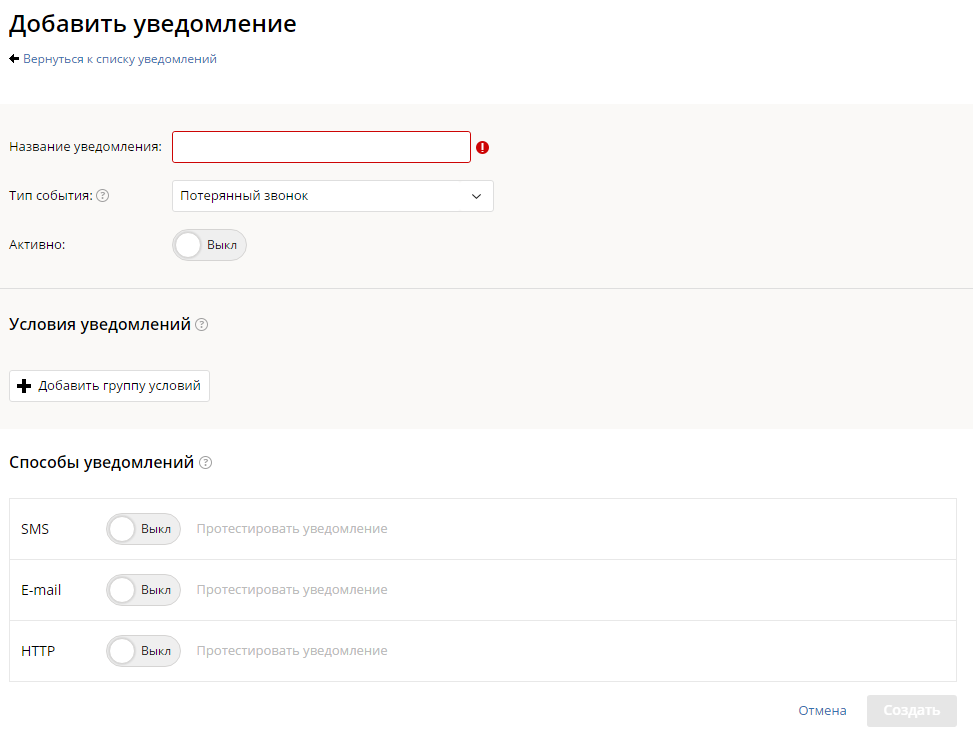Screen dimensions: 973x740
Task: Click the red error icon beside name field
Action: [x=483, y=147]
